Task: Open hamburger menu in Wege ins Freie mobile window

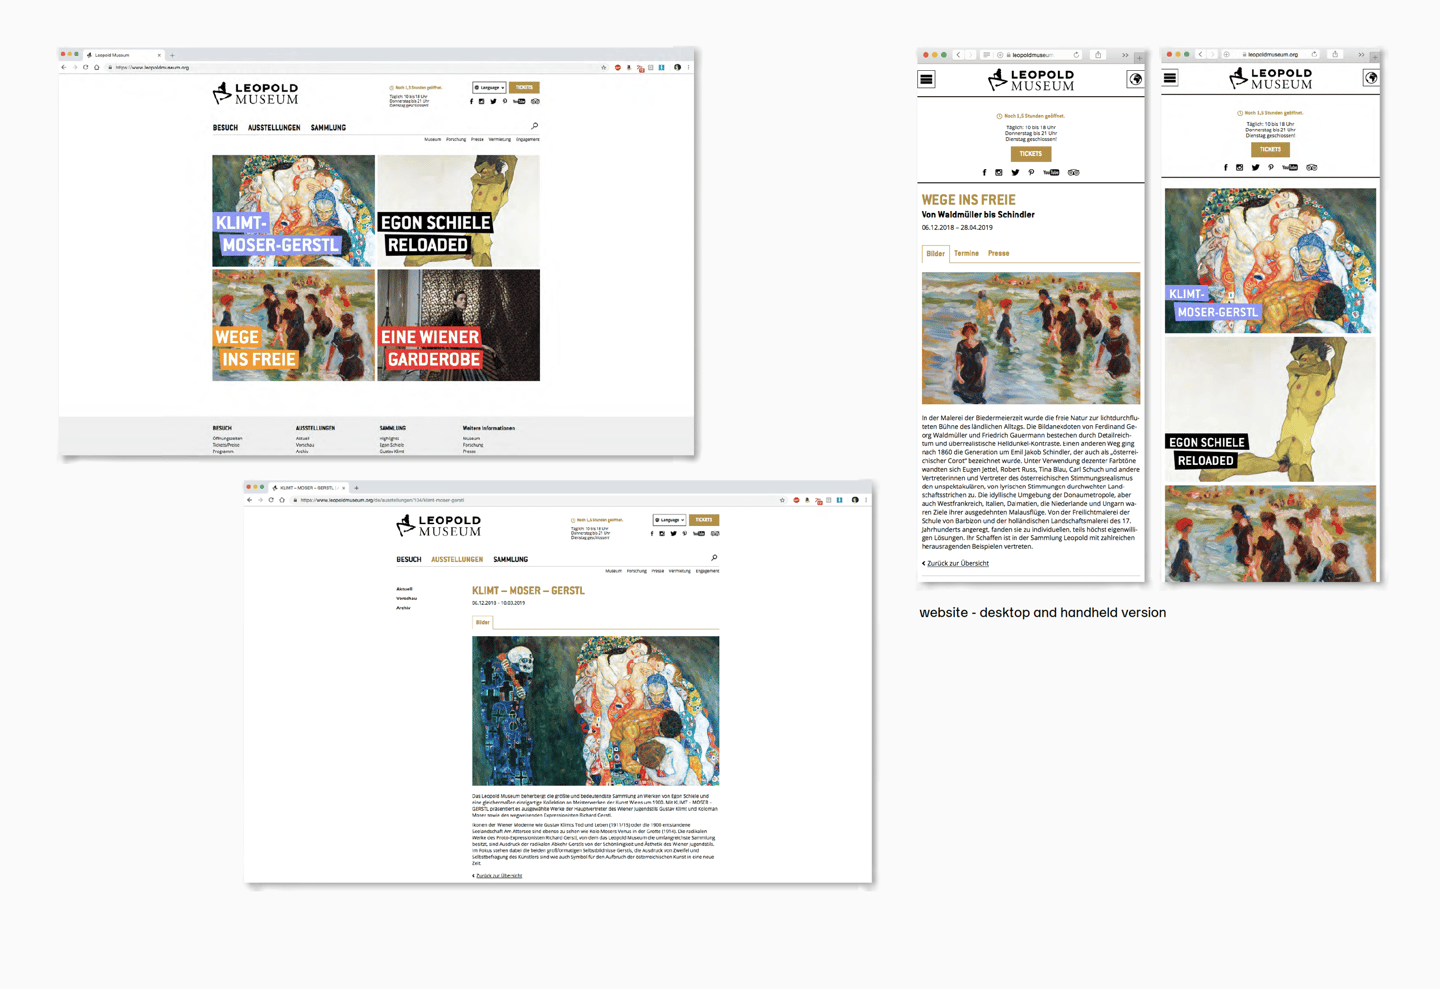Action: 927,79
